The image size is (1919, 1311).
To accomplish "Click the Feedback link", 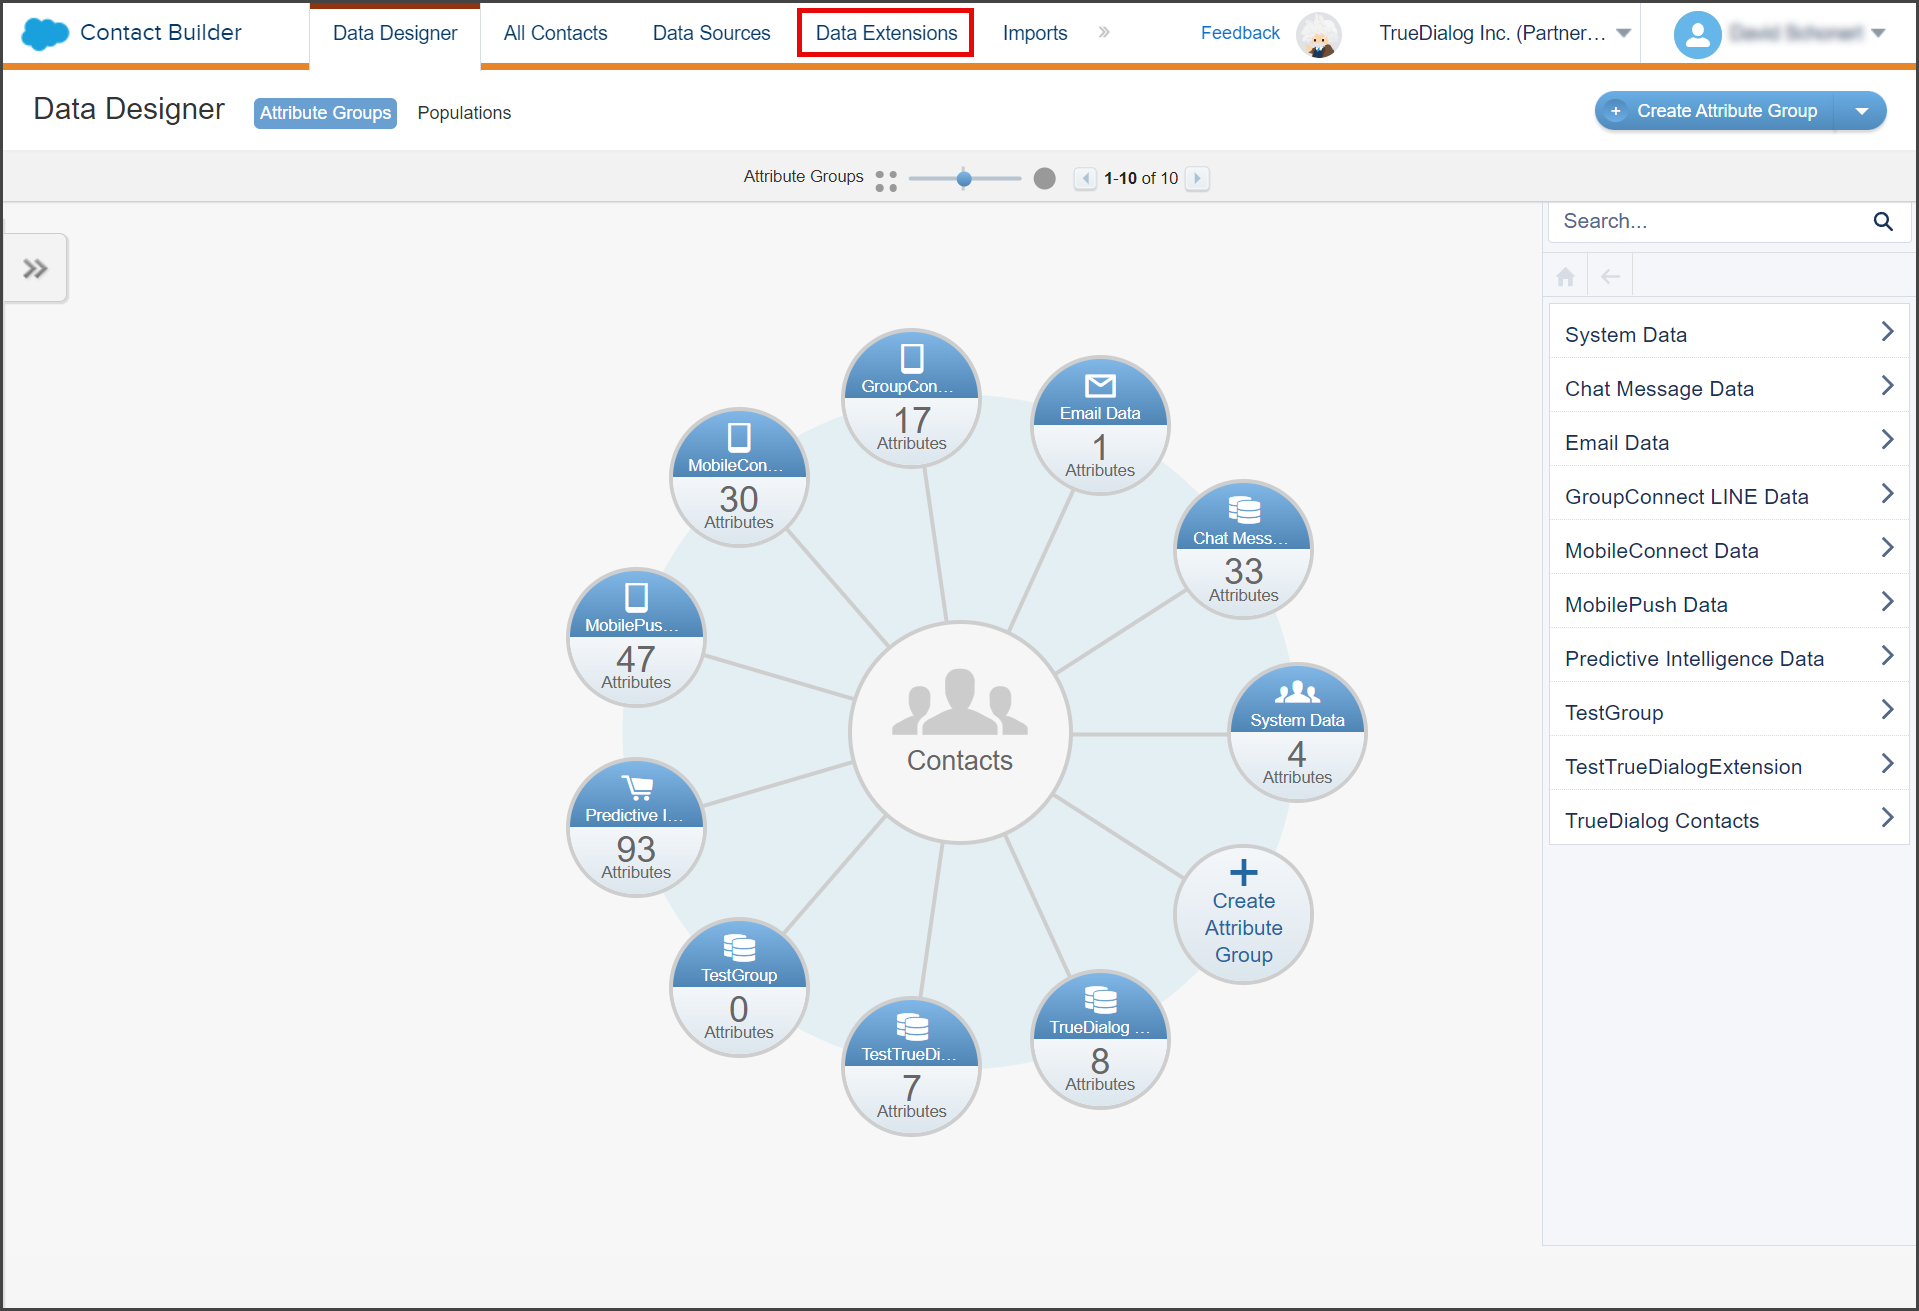I will coord(1240,33).
